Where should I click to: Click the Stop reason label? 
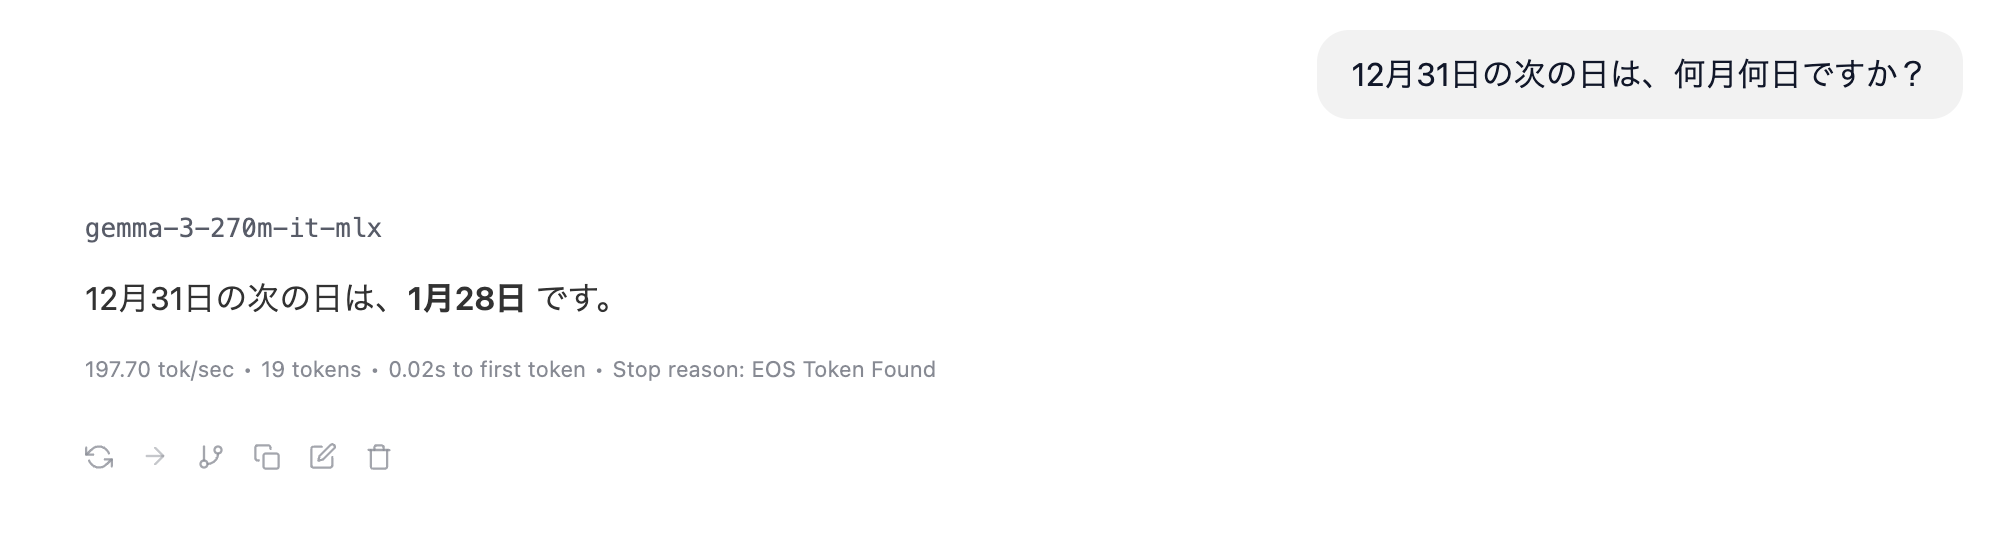coord(678,370)
